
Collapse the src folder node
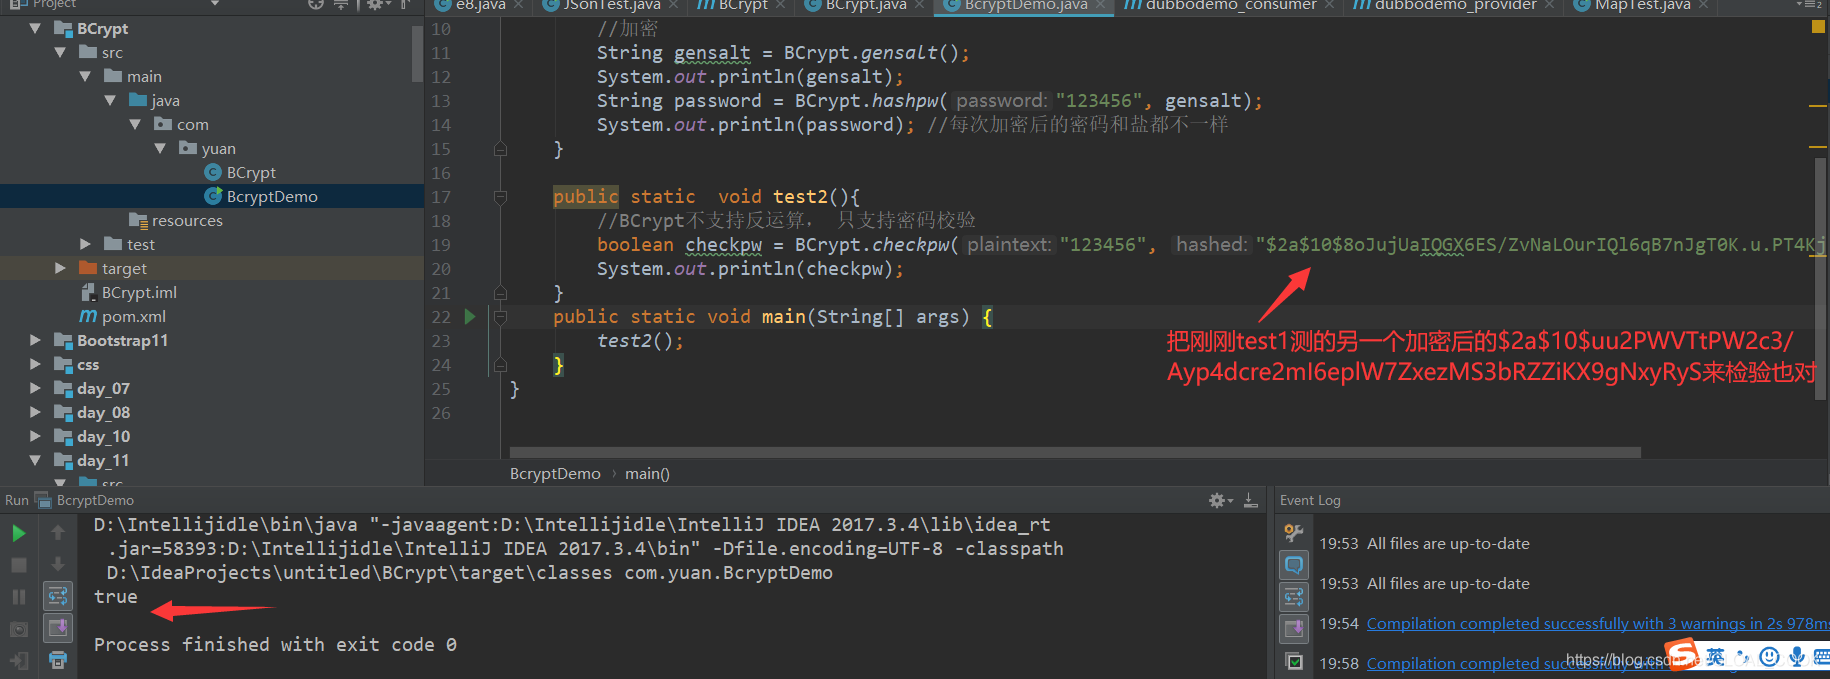coord(60,52)
